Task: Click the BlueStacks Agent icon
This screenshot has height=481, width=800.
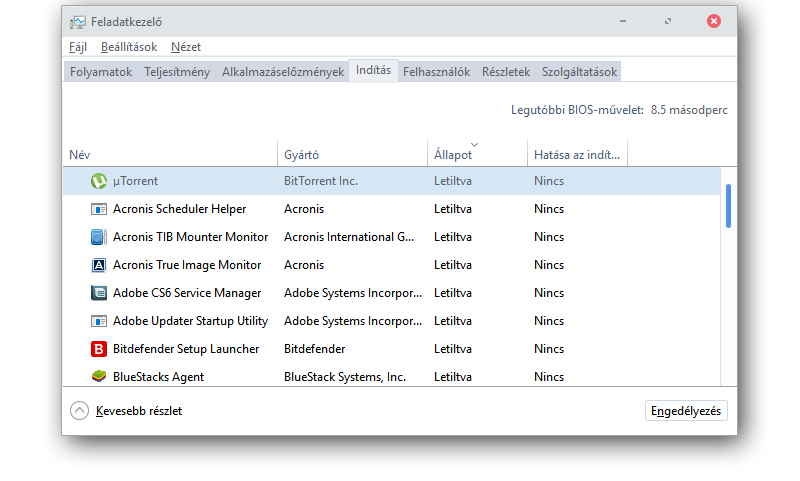Action: point(99,377)
